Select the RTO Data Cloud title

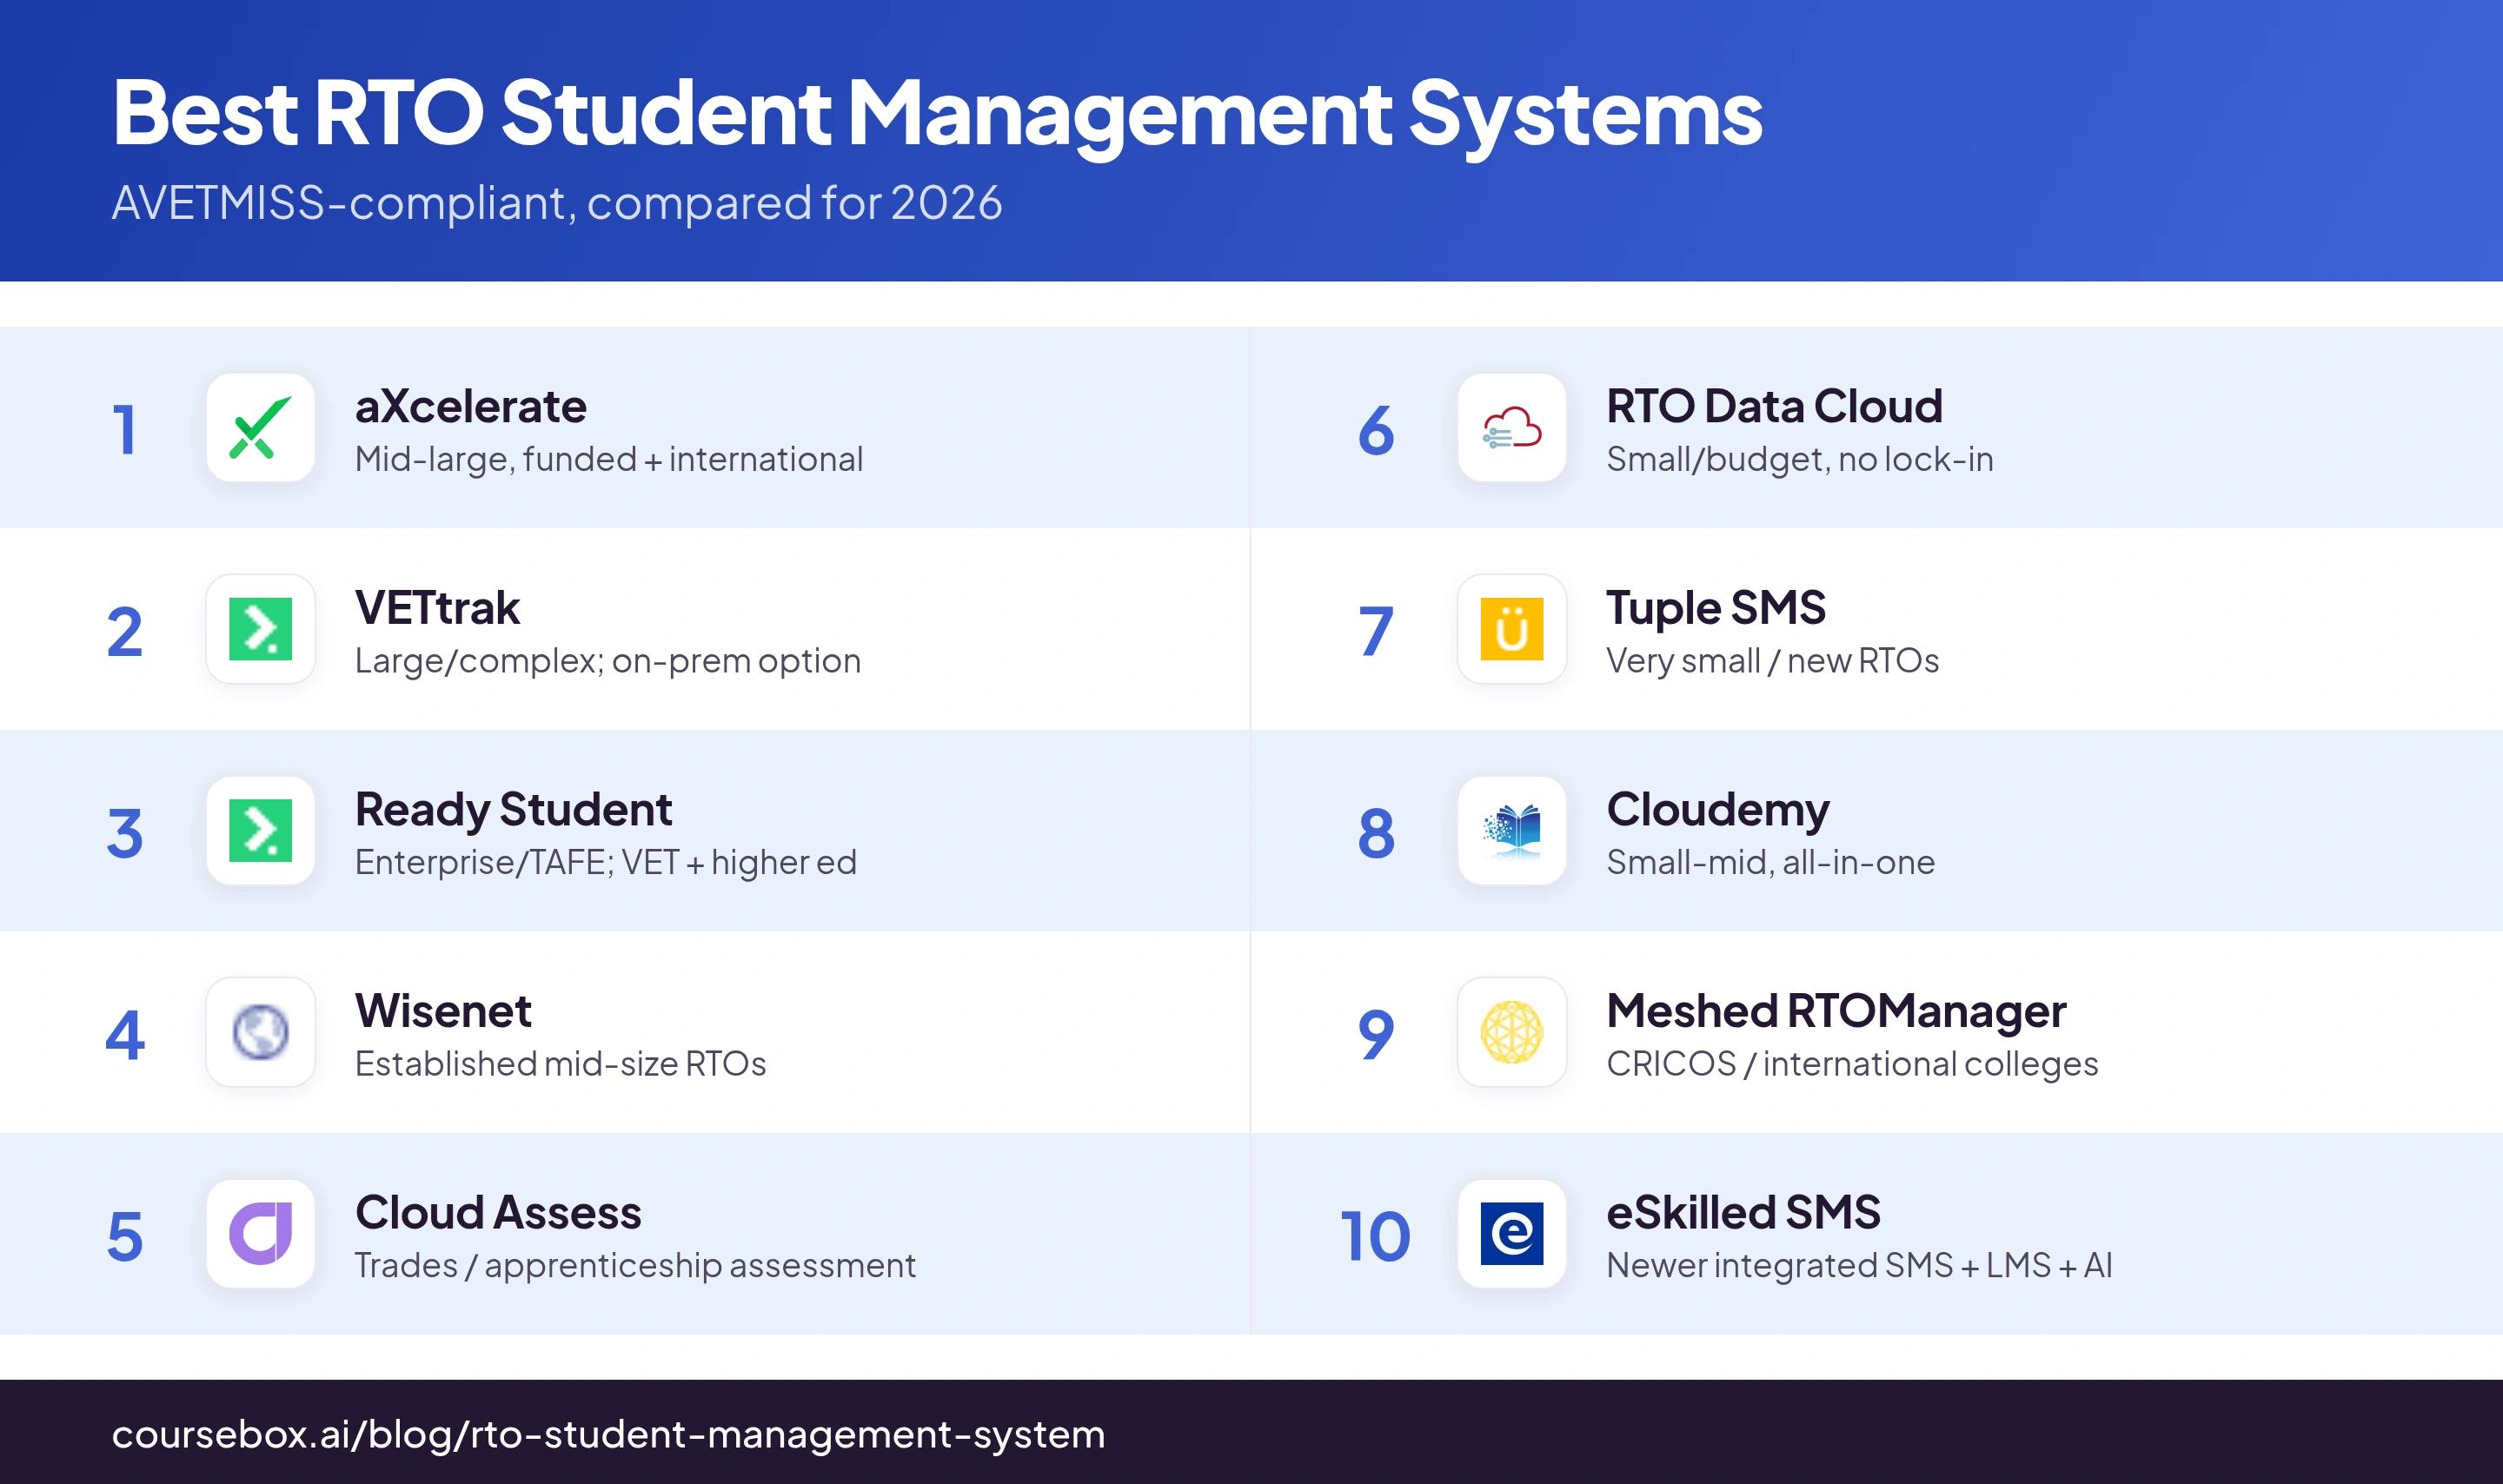1775,407
